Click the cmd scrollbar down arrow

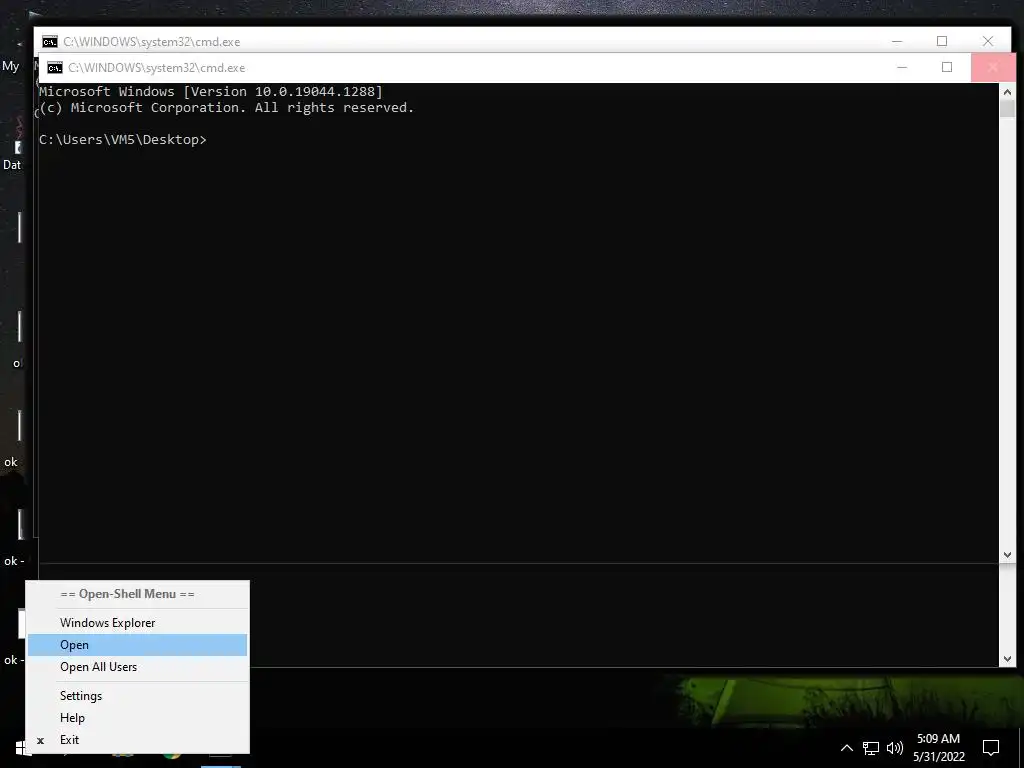coord(1007,555)
